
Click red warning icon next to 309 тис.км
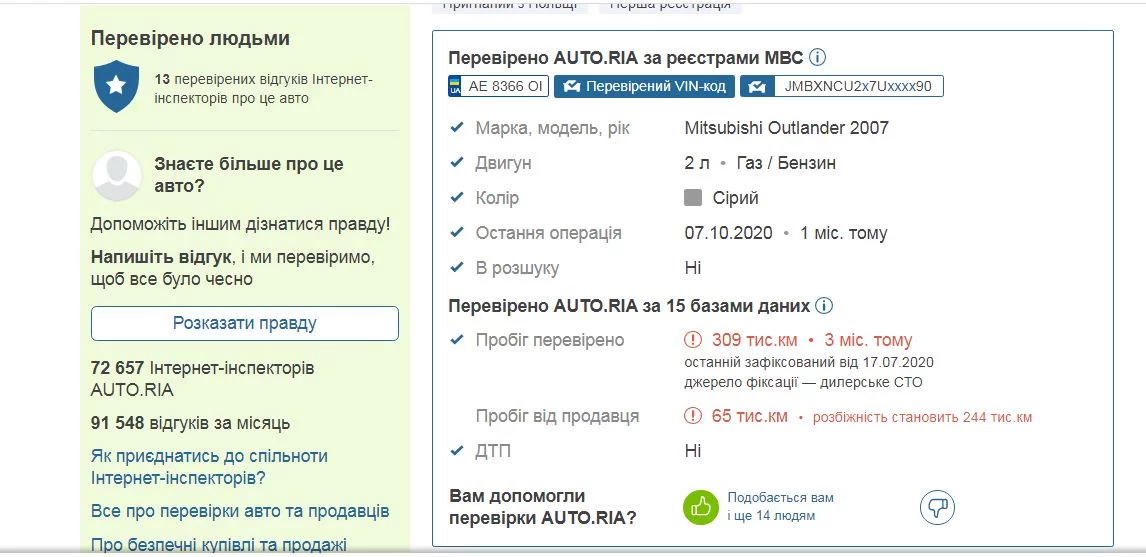coord(692,340)
